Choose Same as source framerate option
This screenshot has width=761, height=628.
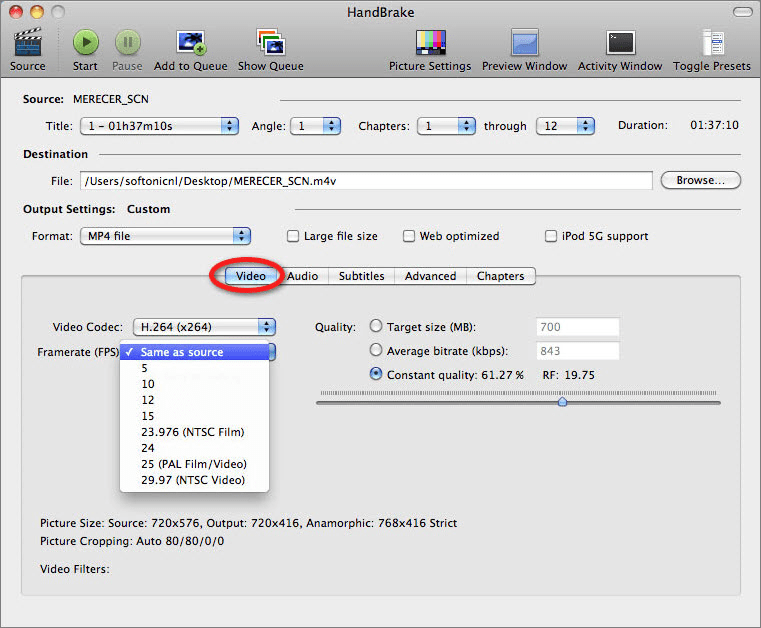[194, 352]
